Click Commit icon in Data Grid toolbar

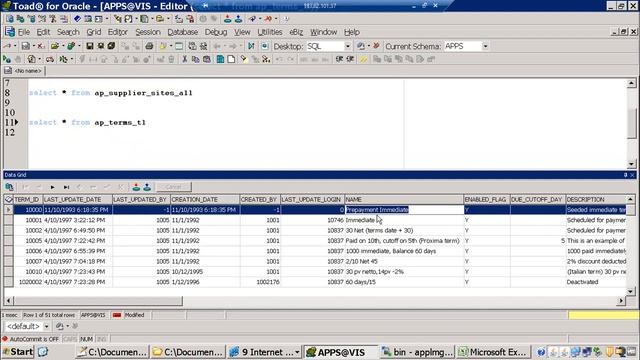(136, 187)
